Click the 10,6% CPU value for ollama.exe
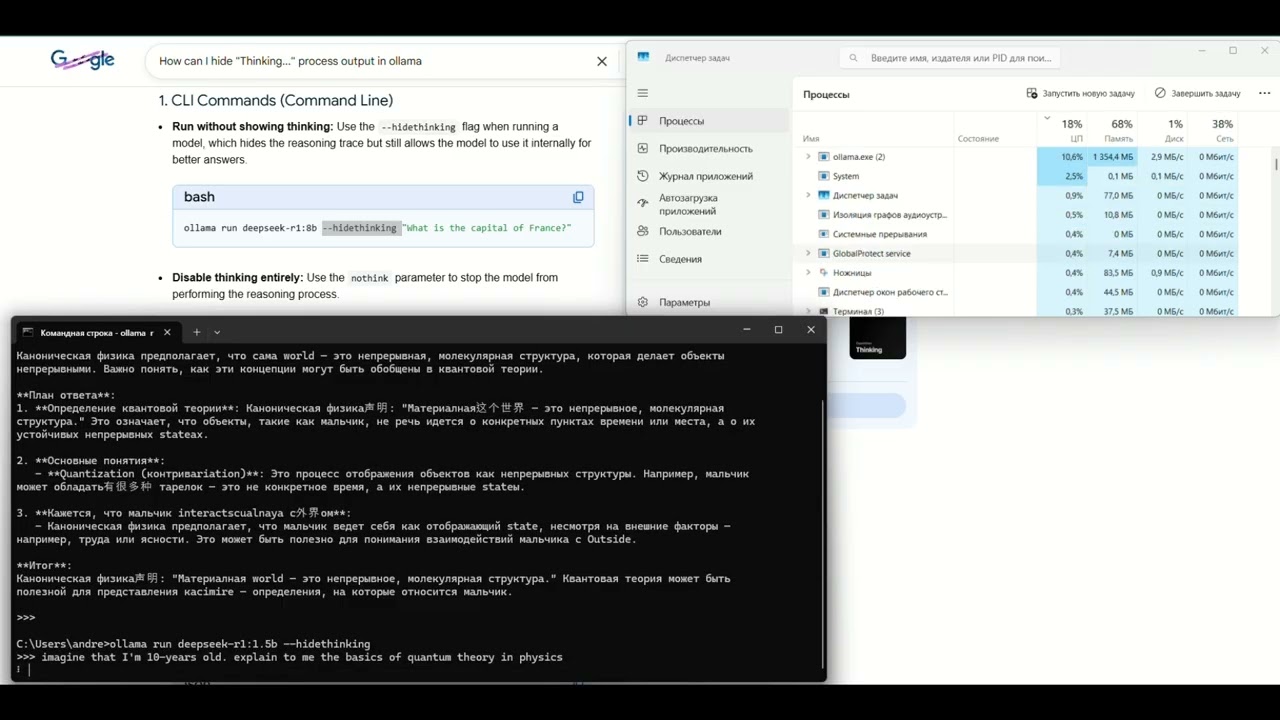1280x720 pixels. pyautogui.click(x=1072, y=157)
